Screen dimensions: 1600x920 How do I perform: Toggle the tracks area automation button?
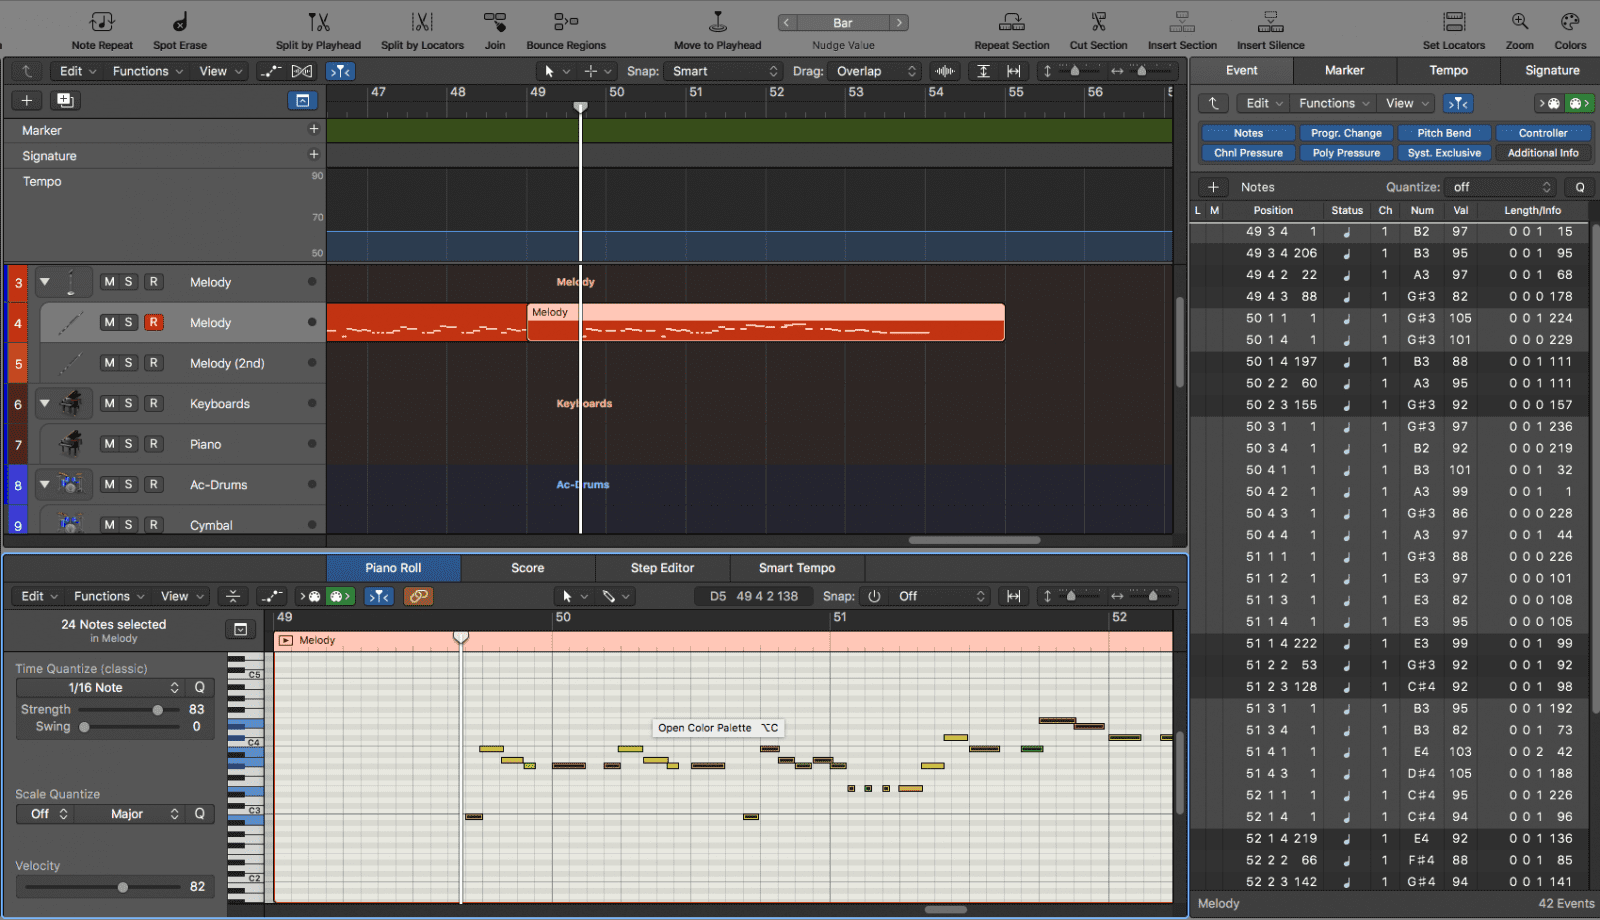(270, 71)
